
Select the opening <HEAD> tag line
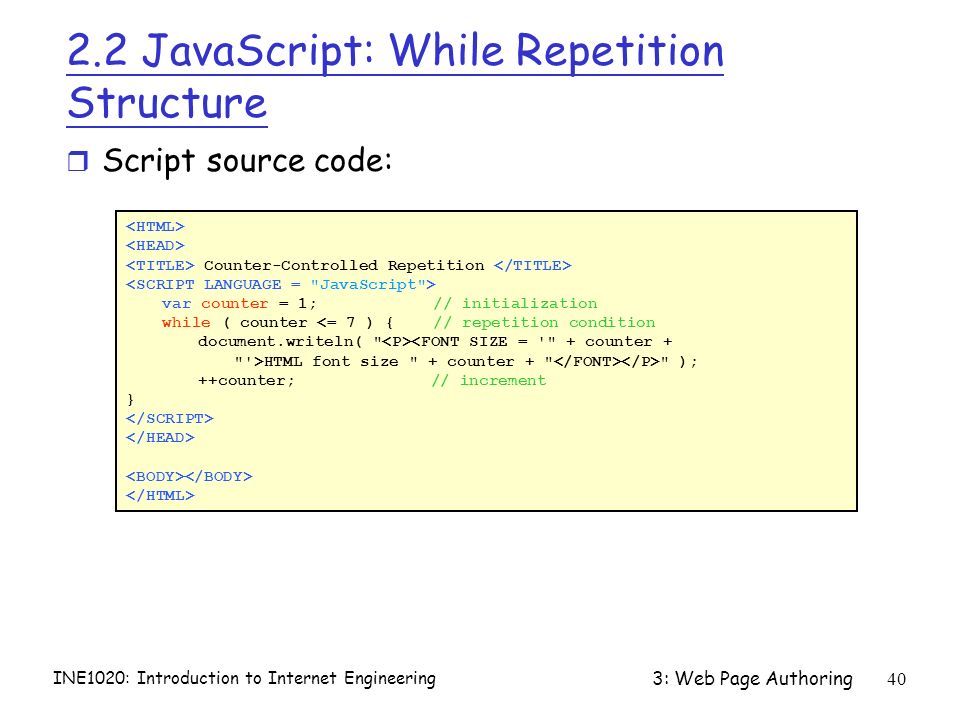155,246
